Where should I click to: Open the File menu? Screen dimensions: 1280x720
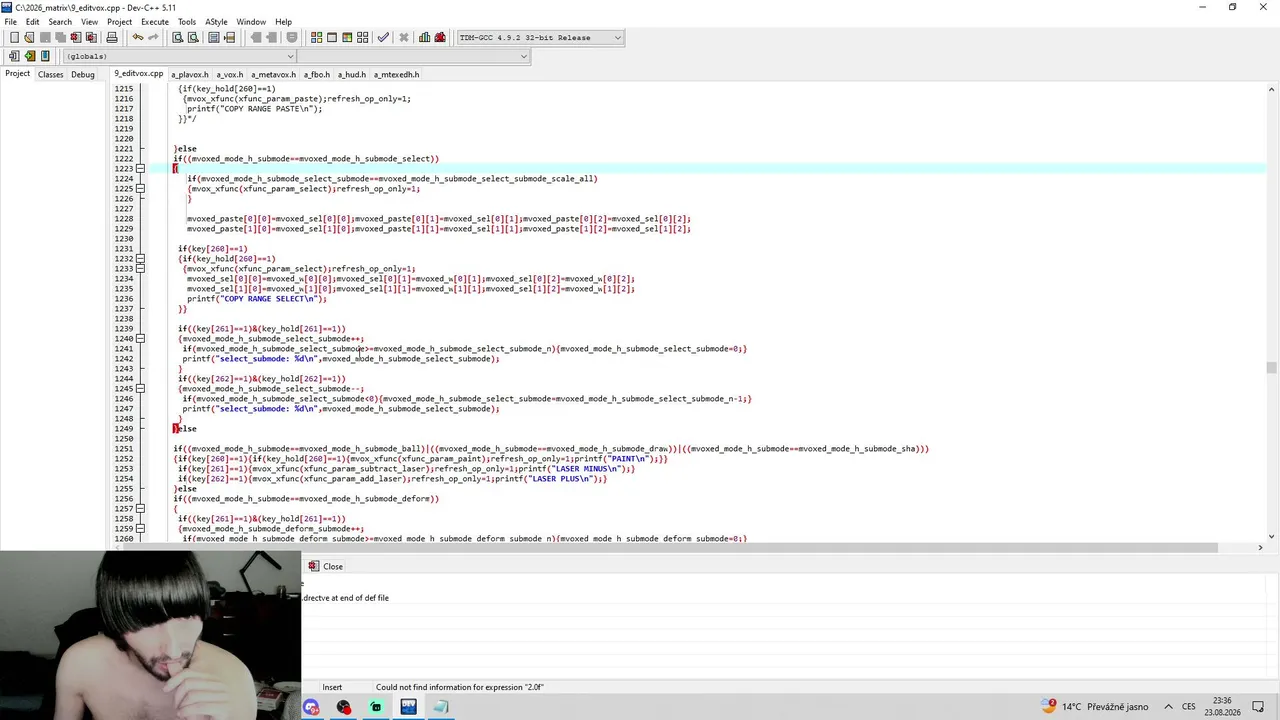point(10,22)
